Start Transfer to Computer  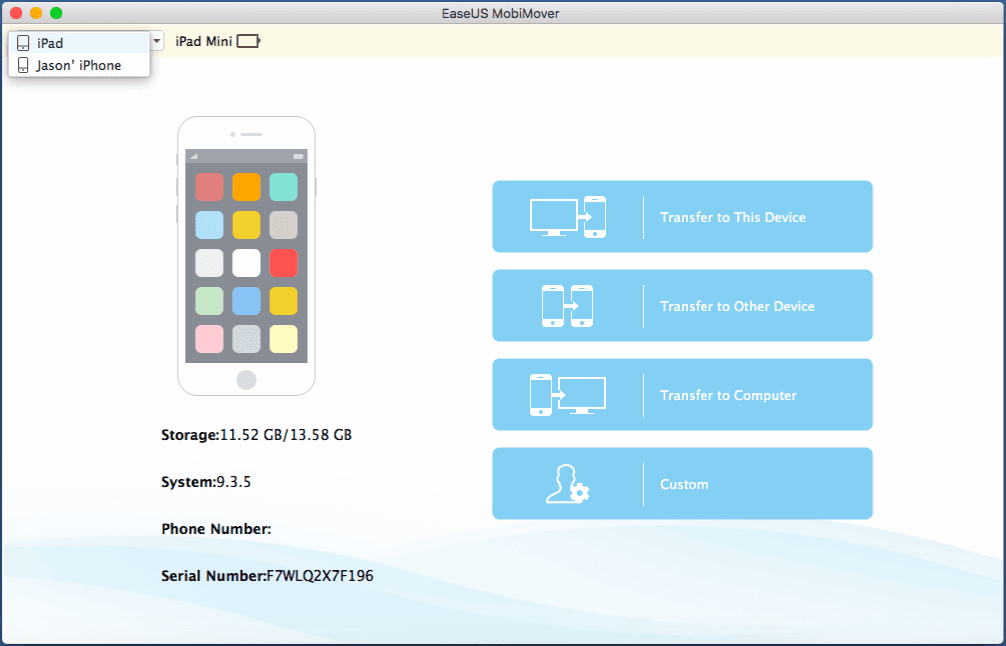point(682,395)
